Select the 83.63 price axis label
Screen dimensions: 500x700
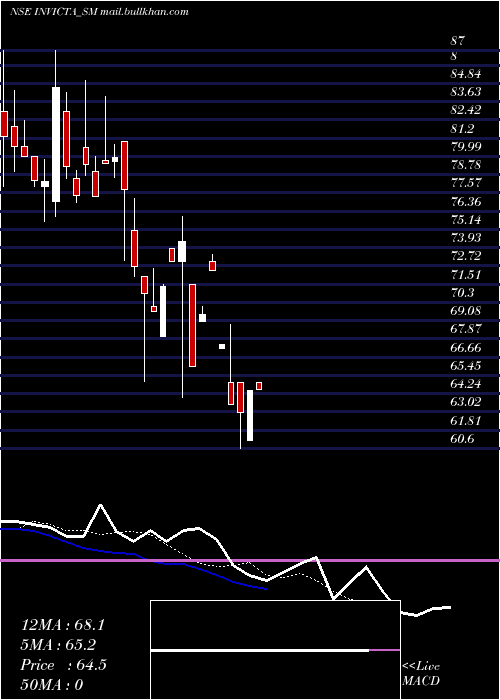point(466,92)
